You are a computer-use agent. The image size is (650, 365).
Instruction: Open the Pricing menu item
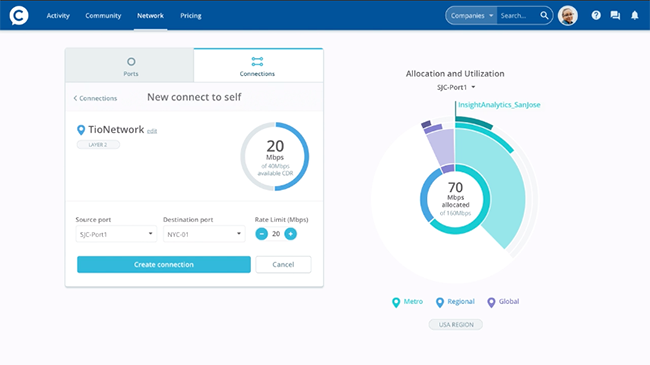[191, 16]
